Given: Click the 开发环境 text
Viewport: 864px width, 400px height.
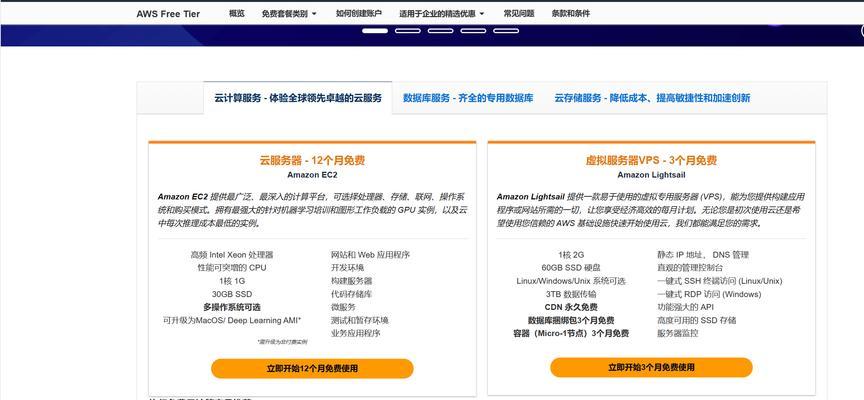Looking at the screenshot, I should click(x=347, y=268).
